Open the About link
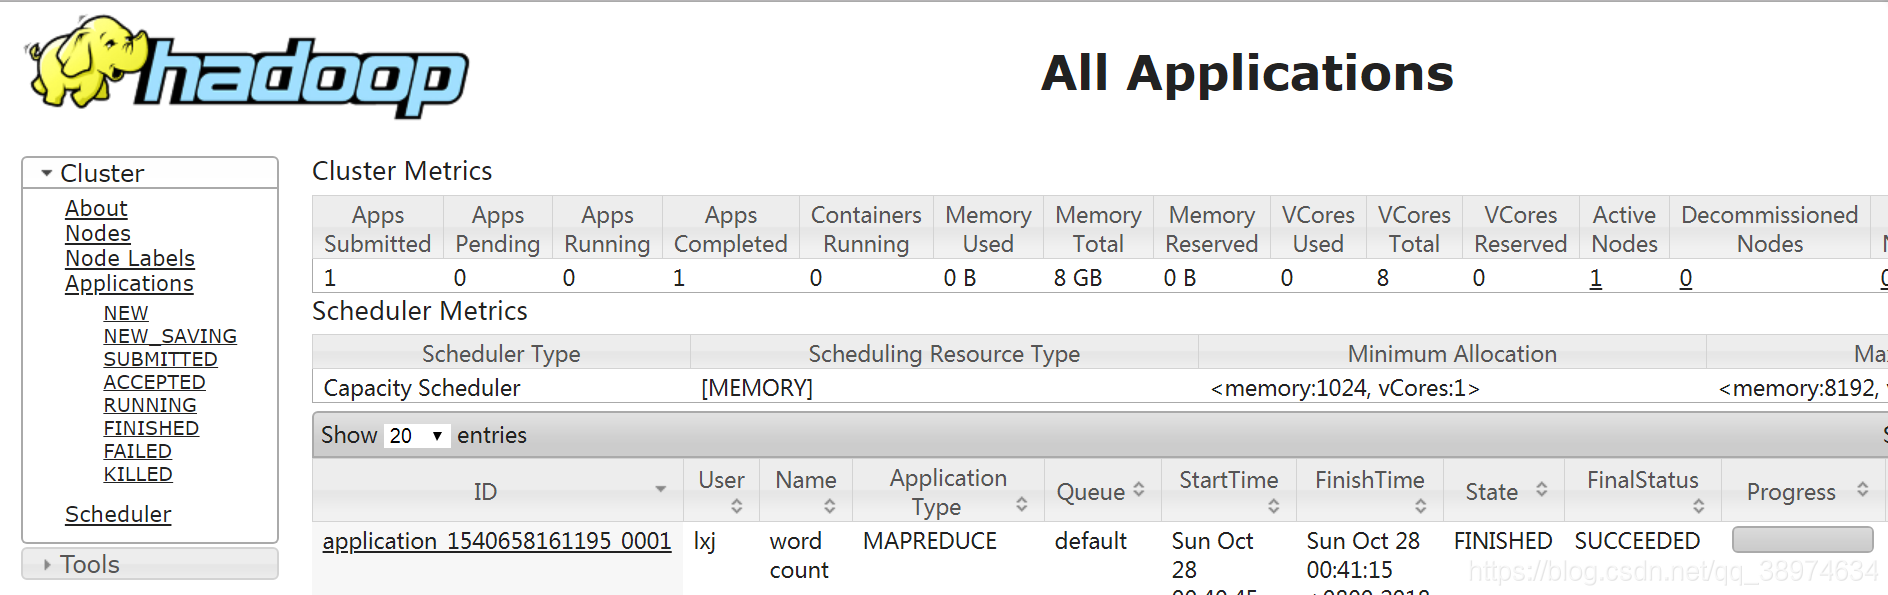The height and width of the screenshot is (595, 1888). [x=96, y=208]
